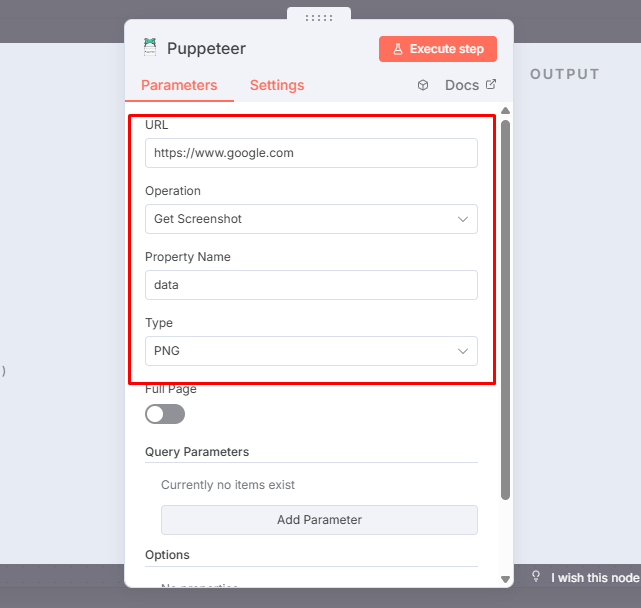This screenshot has height=608, width=641.
Task: Switch to the Parameters tab
Action: pyautogui.click(x=179, y=85)
